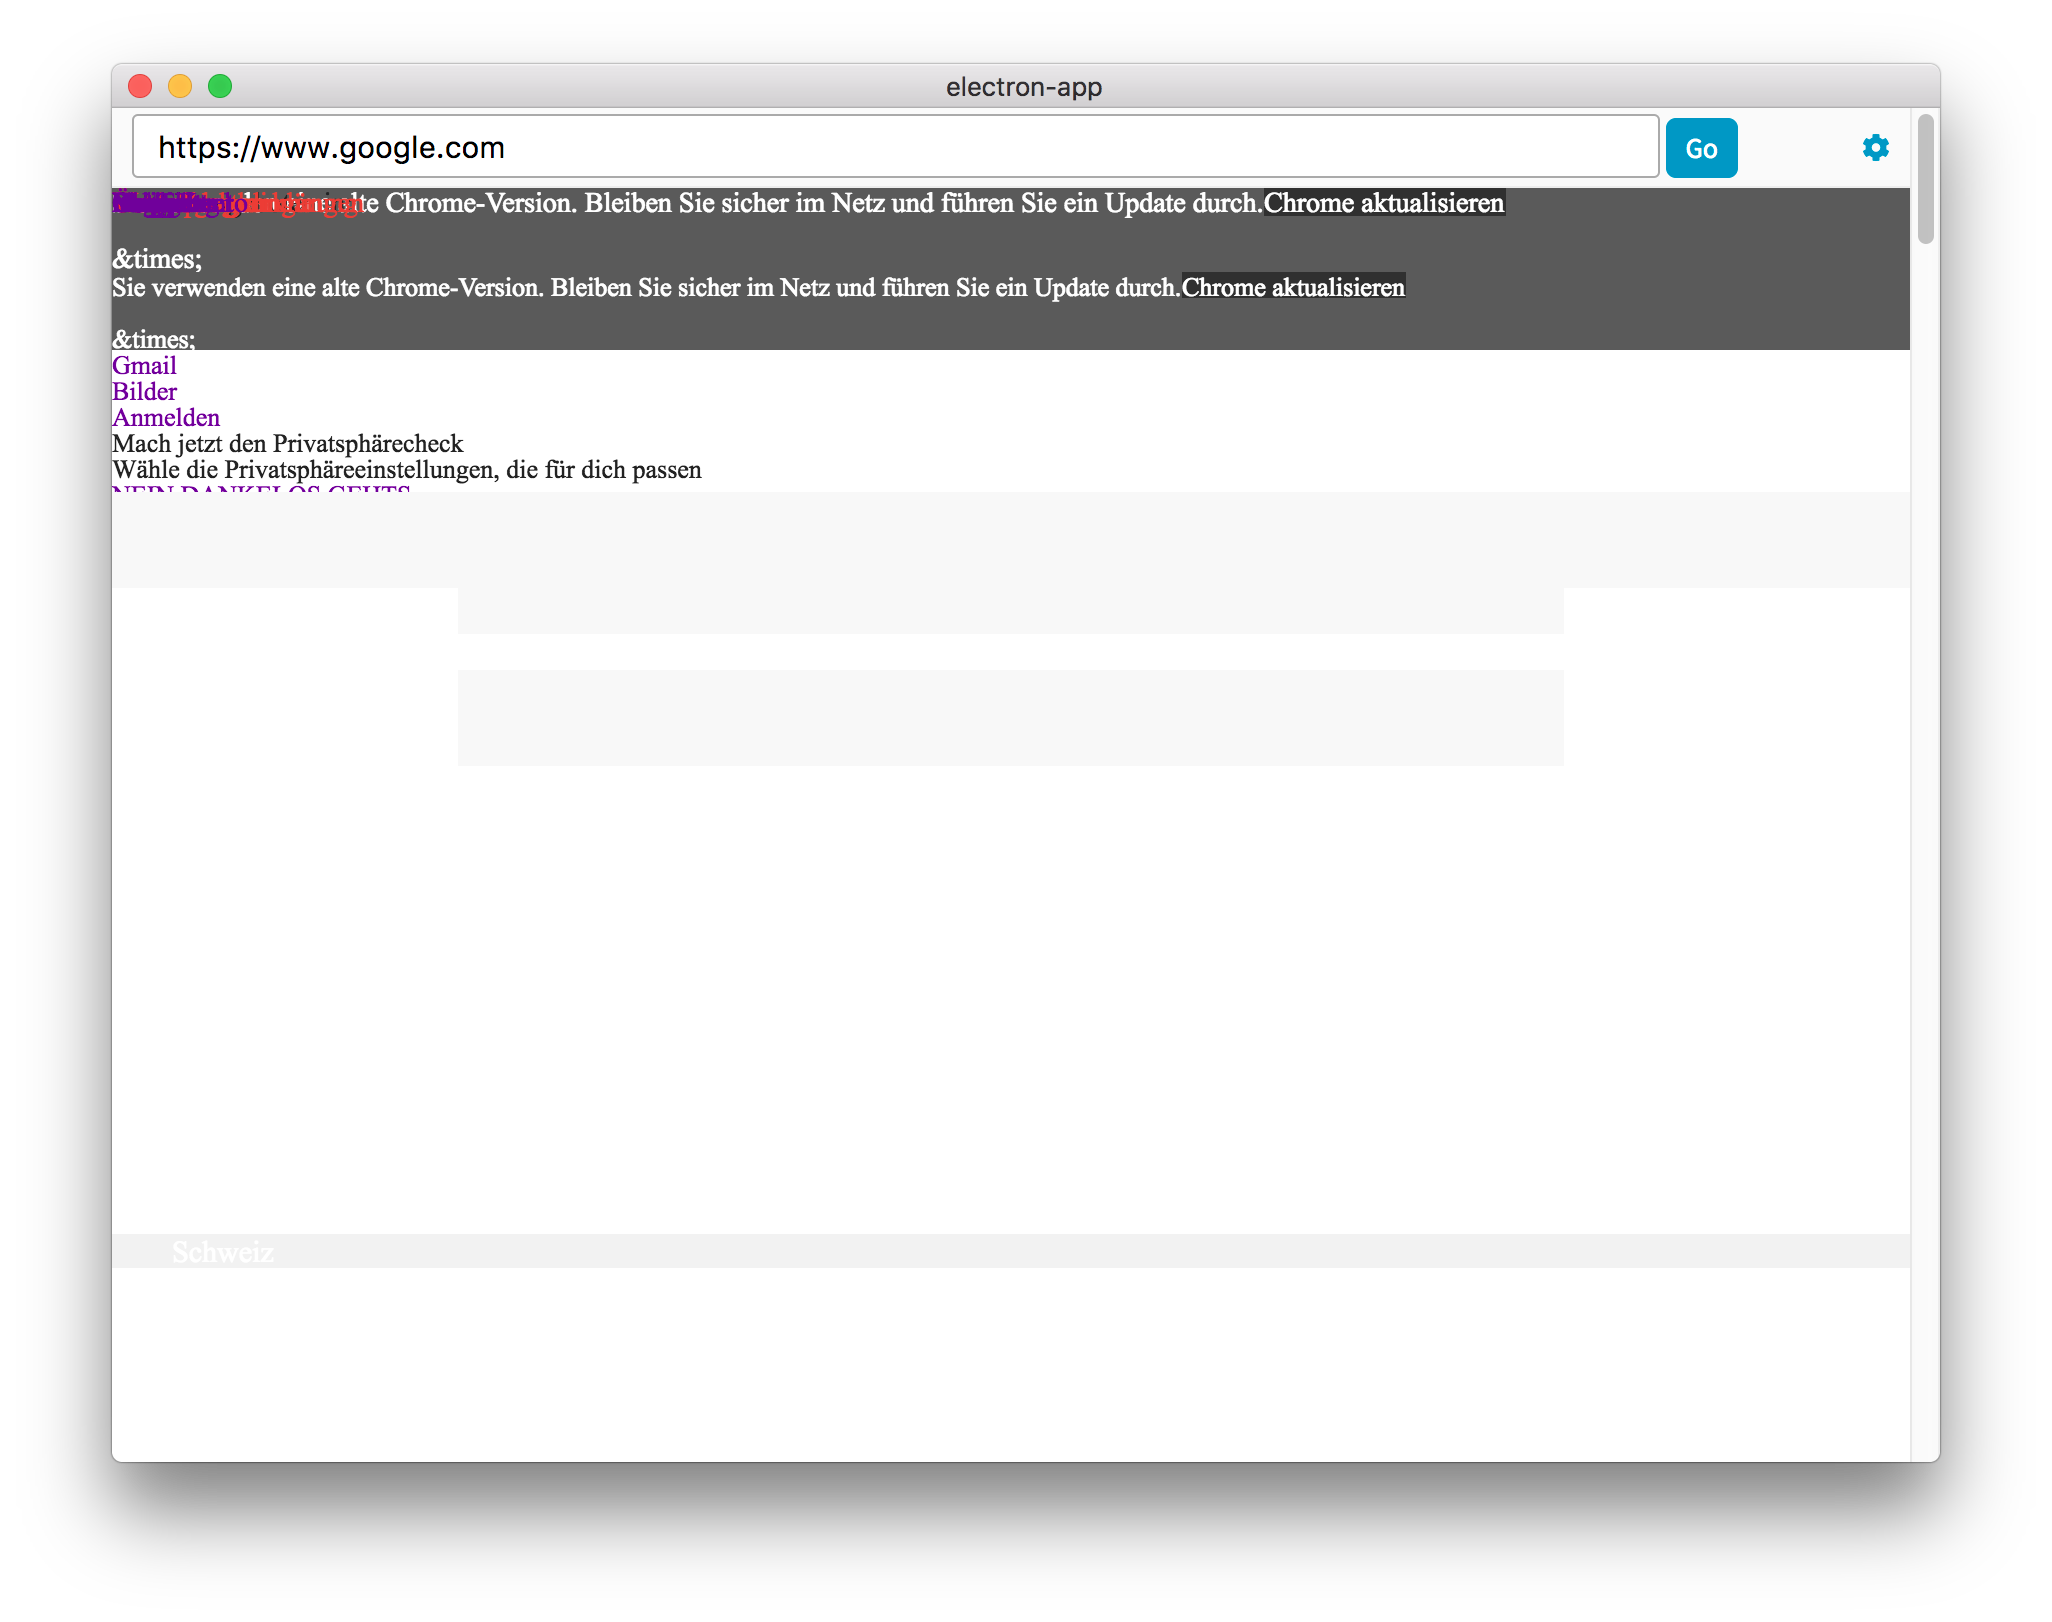2052x1622 pixels.
Task: Click Chrome aktualisieren in first banner line
Action: click(1384, 203)
